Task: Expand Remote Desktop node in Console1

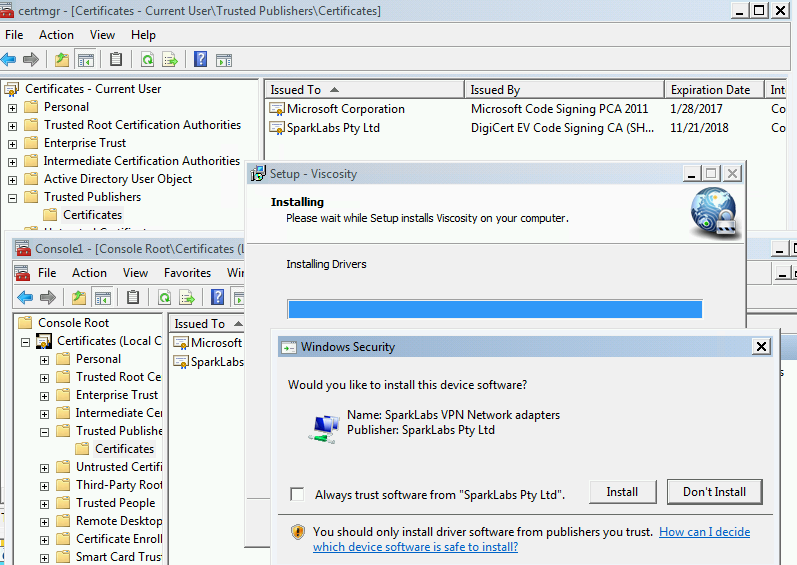Action: pyautogui.click(x=45, y=522)
